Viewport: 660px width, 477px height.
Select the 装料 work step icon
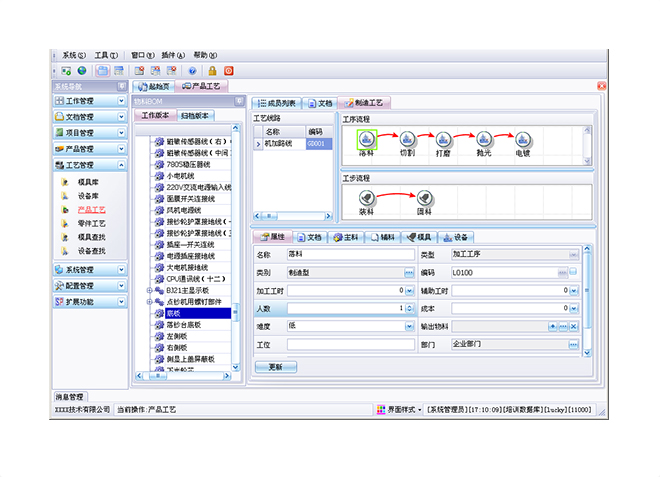point(367,198)
